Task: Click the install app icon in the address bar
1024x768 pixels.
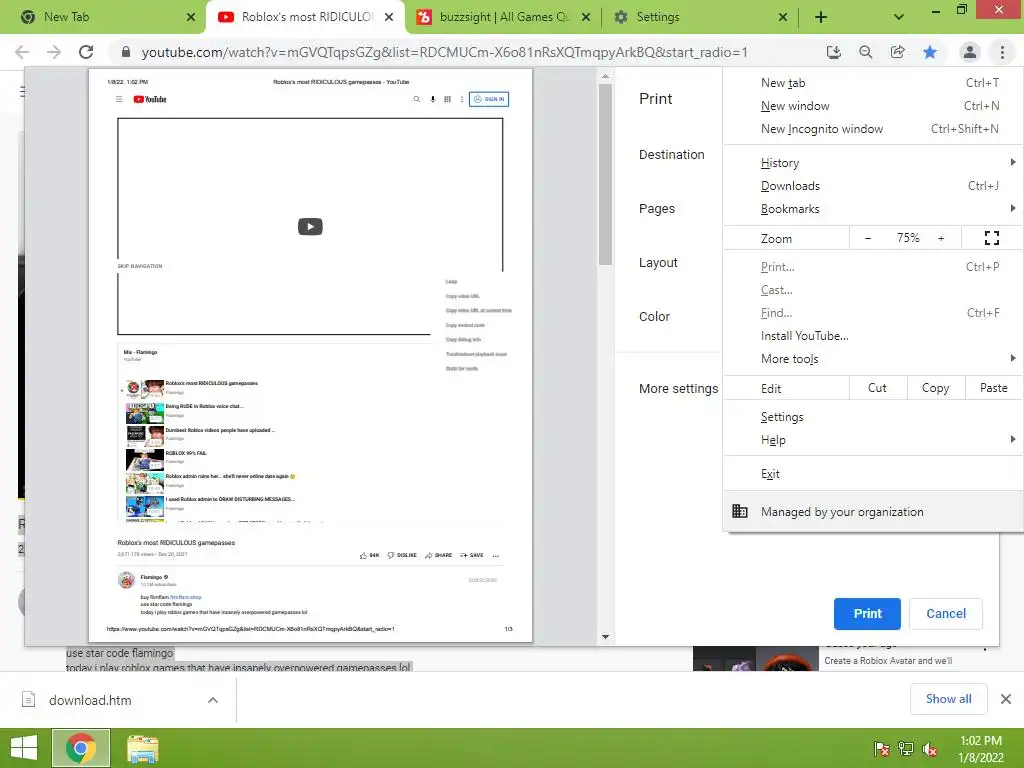Action: [833, 52]
